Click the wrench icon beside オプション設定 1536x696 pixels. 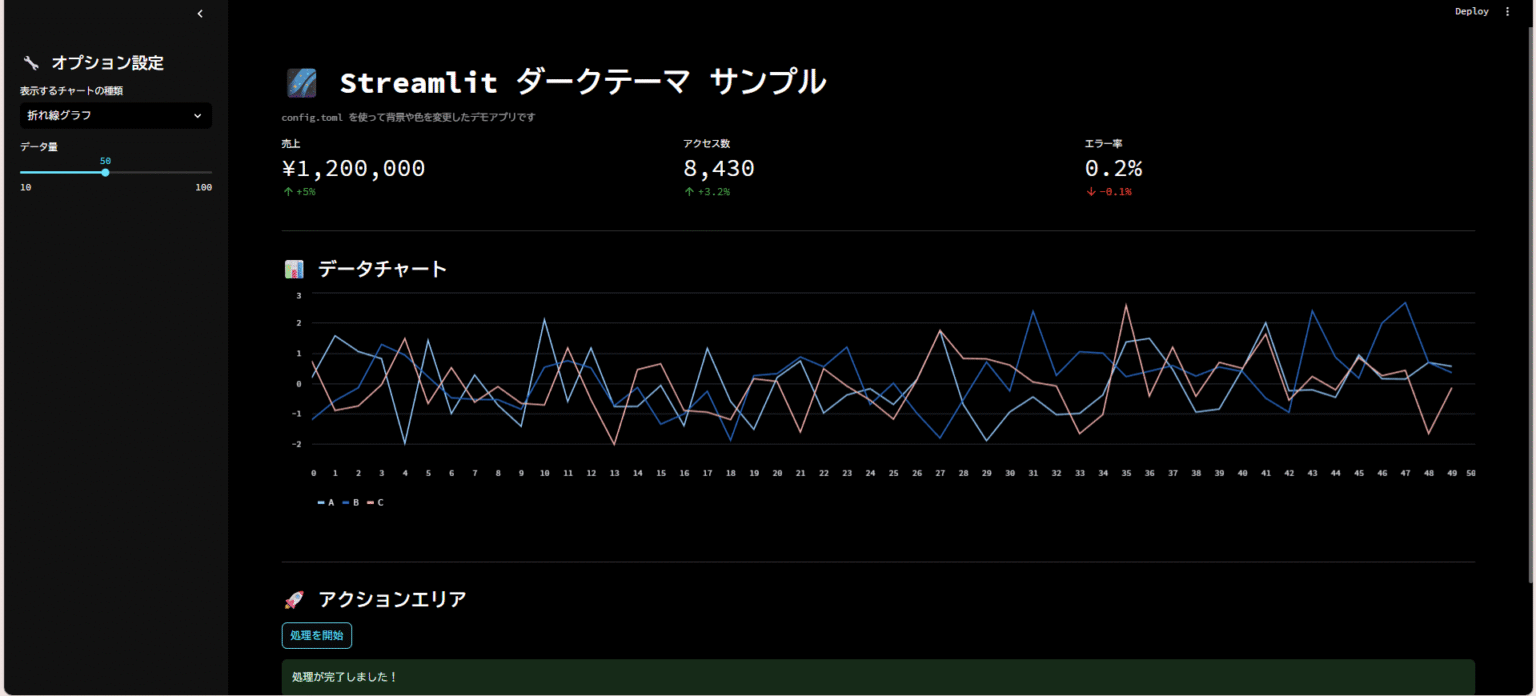pyautogui.click(x=31, y=63)
